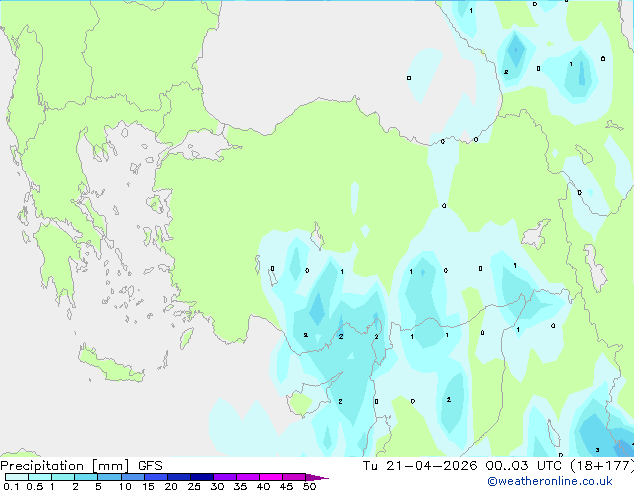Click the 40–45 mm magenta legend swatch
The height and width of the screenshot is (490, 634).
271,477
